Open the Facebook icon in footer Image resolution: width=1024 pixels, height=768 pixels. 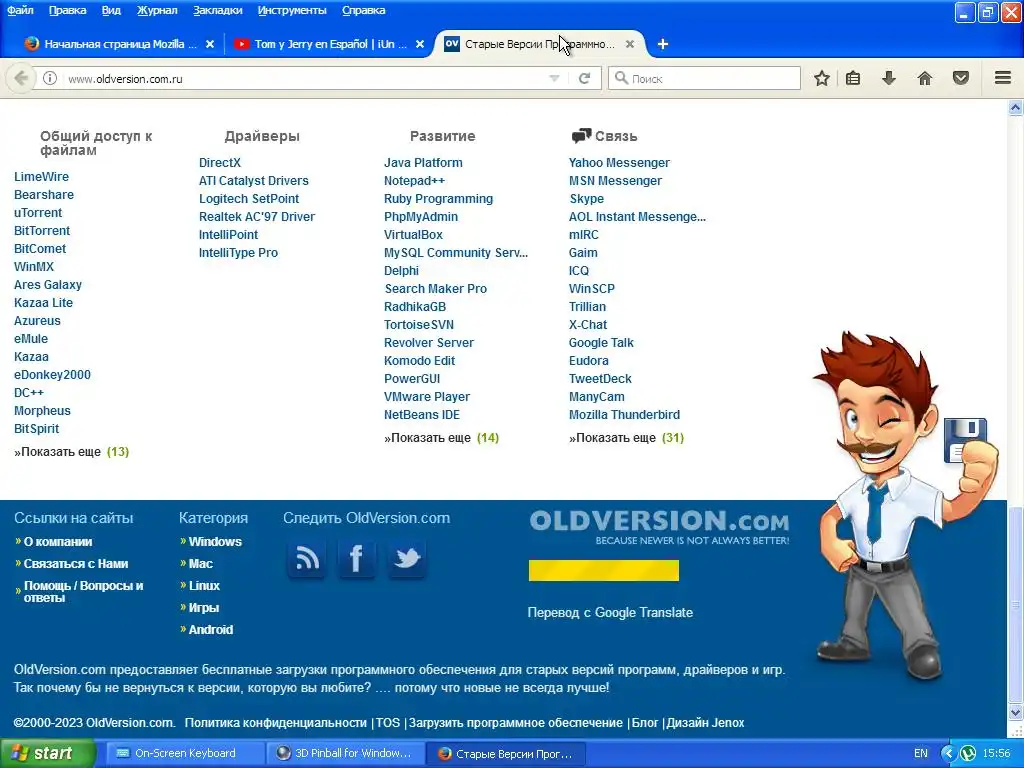tap(357, 559)
